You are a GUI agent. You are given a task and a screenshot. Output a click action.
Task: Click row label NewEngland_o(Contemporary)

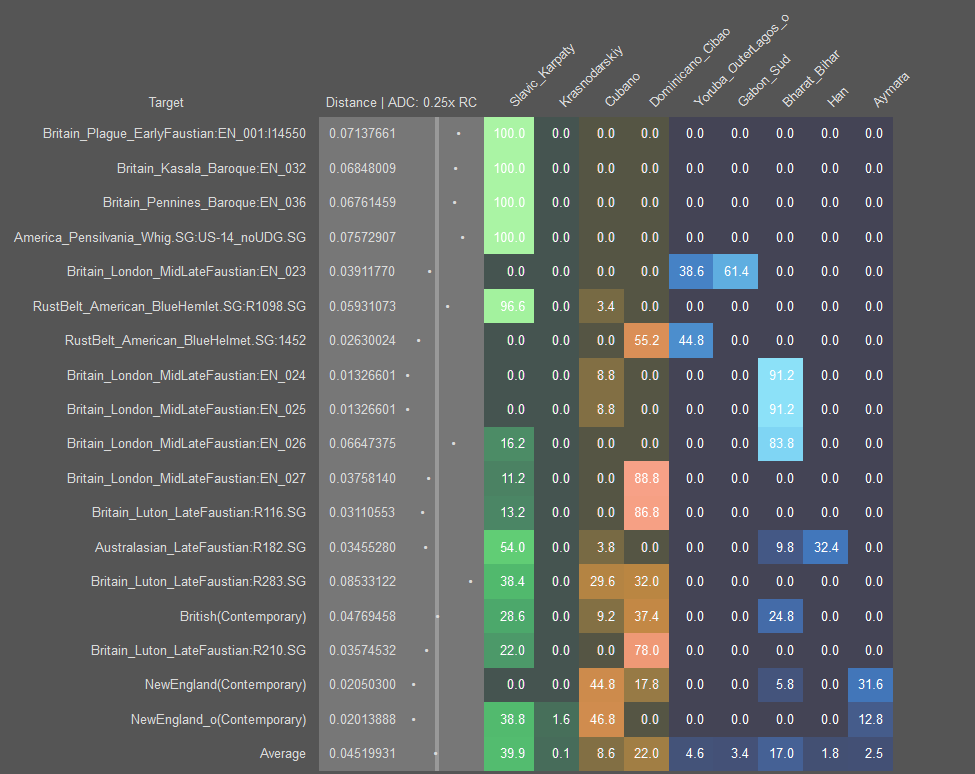point(218,720)
